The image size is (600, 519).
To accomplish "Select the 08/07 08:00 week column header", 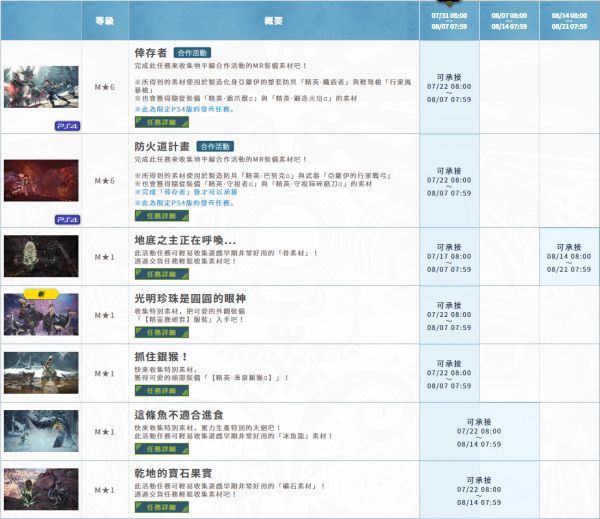I will tap(509, 21).
